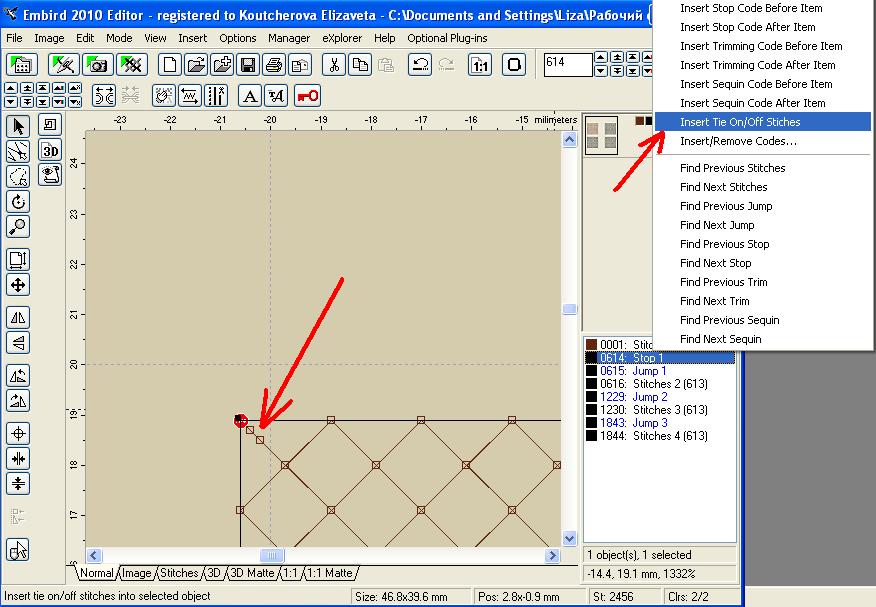Click the red key icon
Screen dimensions: 876x607
(x=308, y=95)
